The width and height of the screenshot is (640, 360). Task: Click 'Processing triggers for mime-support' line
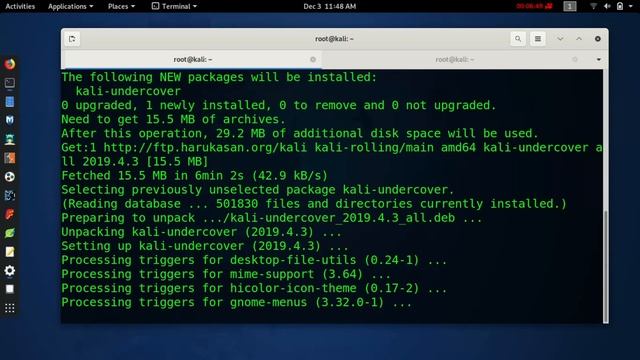[x=226, y=274]
